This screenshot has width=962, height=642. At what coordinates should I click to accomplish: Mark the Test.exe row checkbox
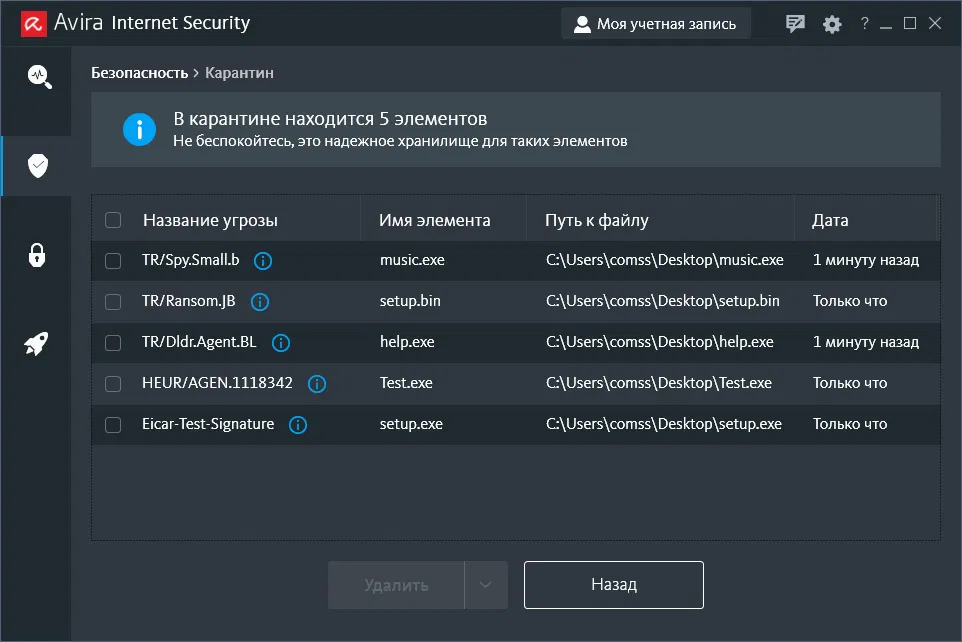[x=113, y=383]
